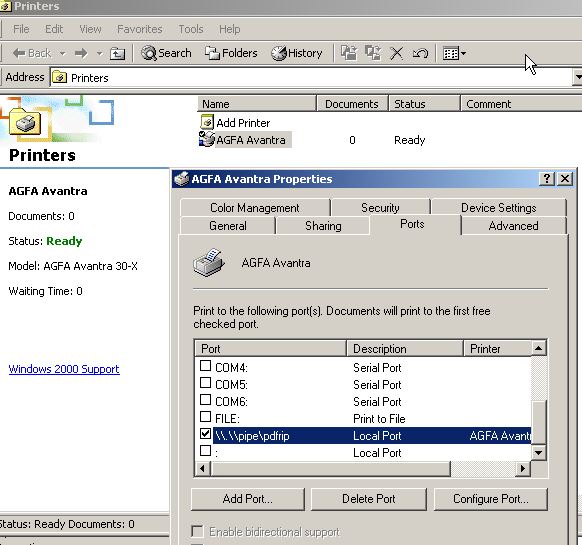The width and height of the screenshot is (582, 545).
Task: Switch to the Device Settings tab
Action: [x=498, y=208]
